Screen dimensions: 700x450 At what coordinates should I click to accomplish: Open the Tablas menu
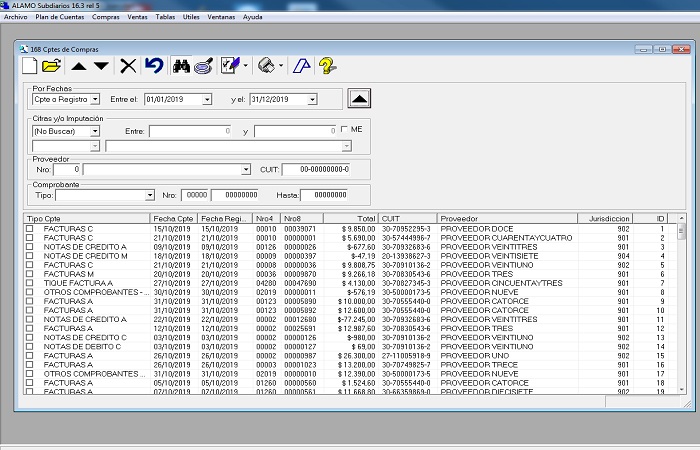point(165,17)
